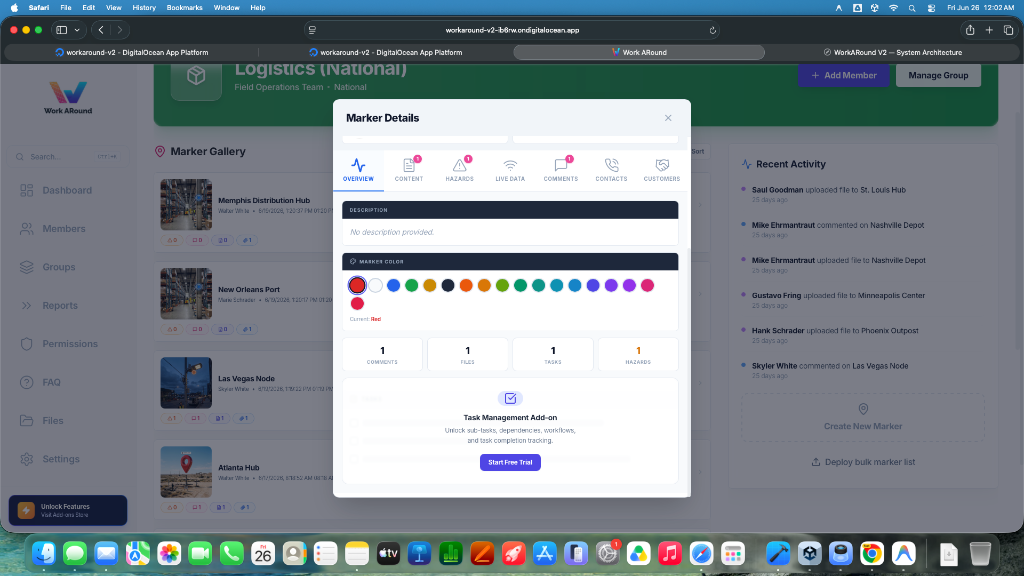Viewport: 1024px width, 576px height.
Task: Click the Add Member button
Action: point(843,75)
